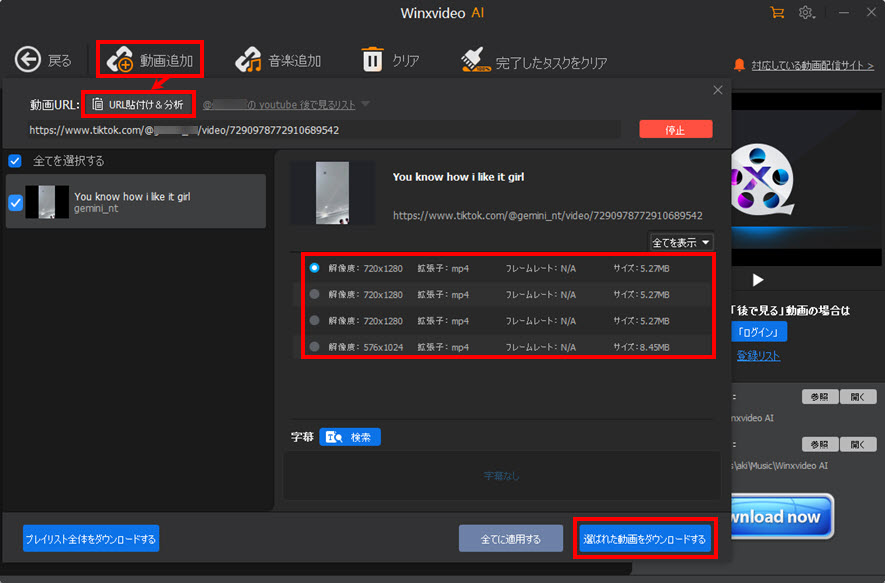This screenshot has width=885, height=583.
Task: Select second 720x1280 mp4 radio option
Action: 314,294
